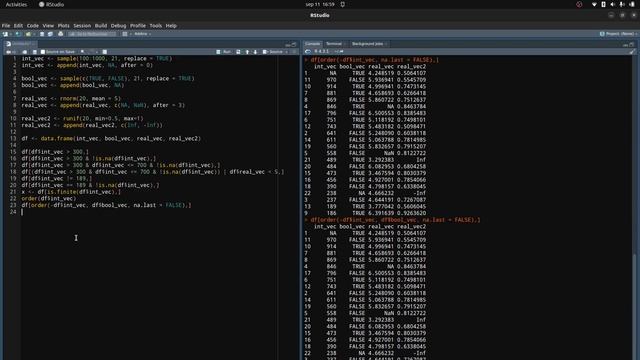Click line 21 is.finite code line
Screen dimensions: 640x360
pos(71,192)
